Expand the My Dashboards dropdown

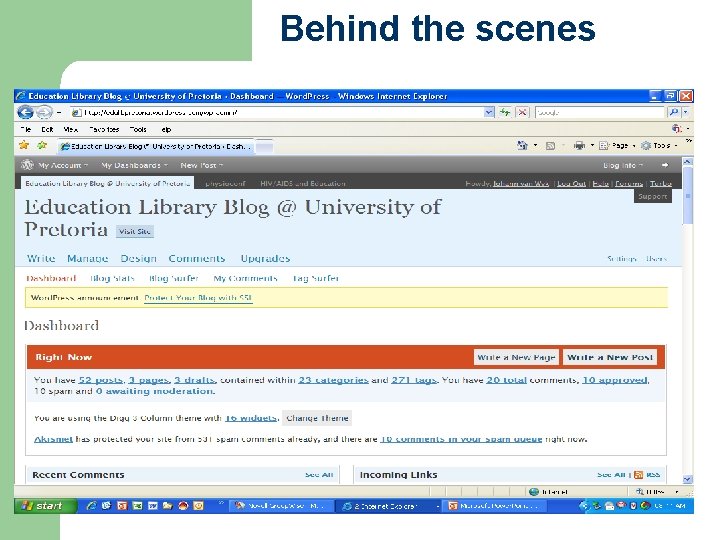tap(135, 165)
